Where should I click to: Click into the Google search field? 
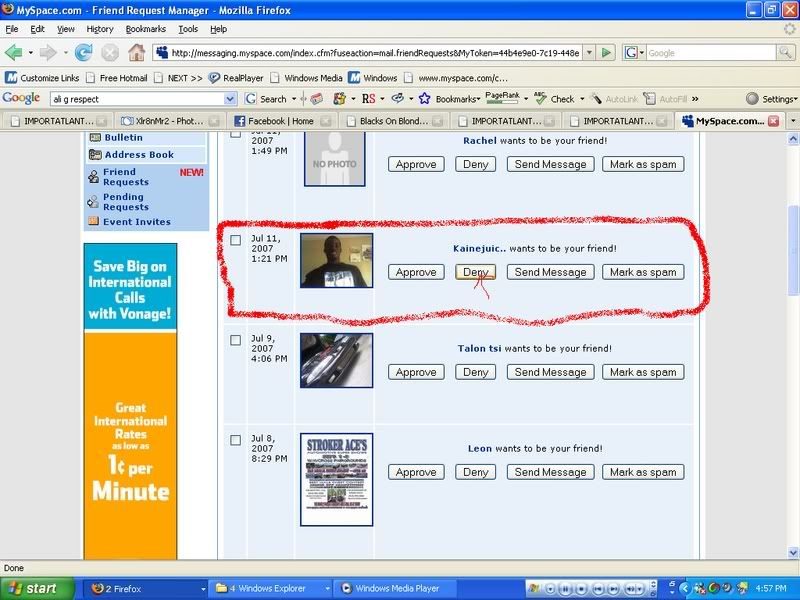point(711,53)
